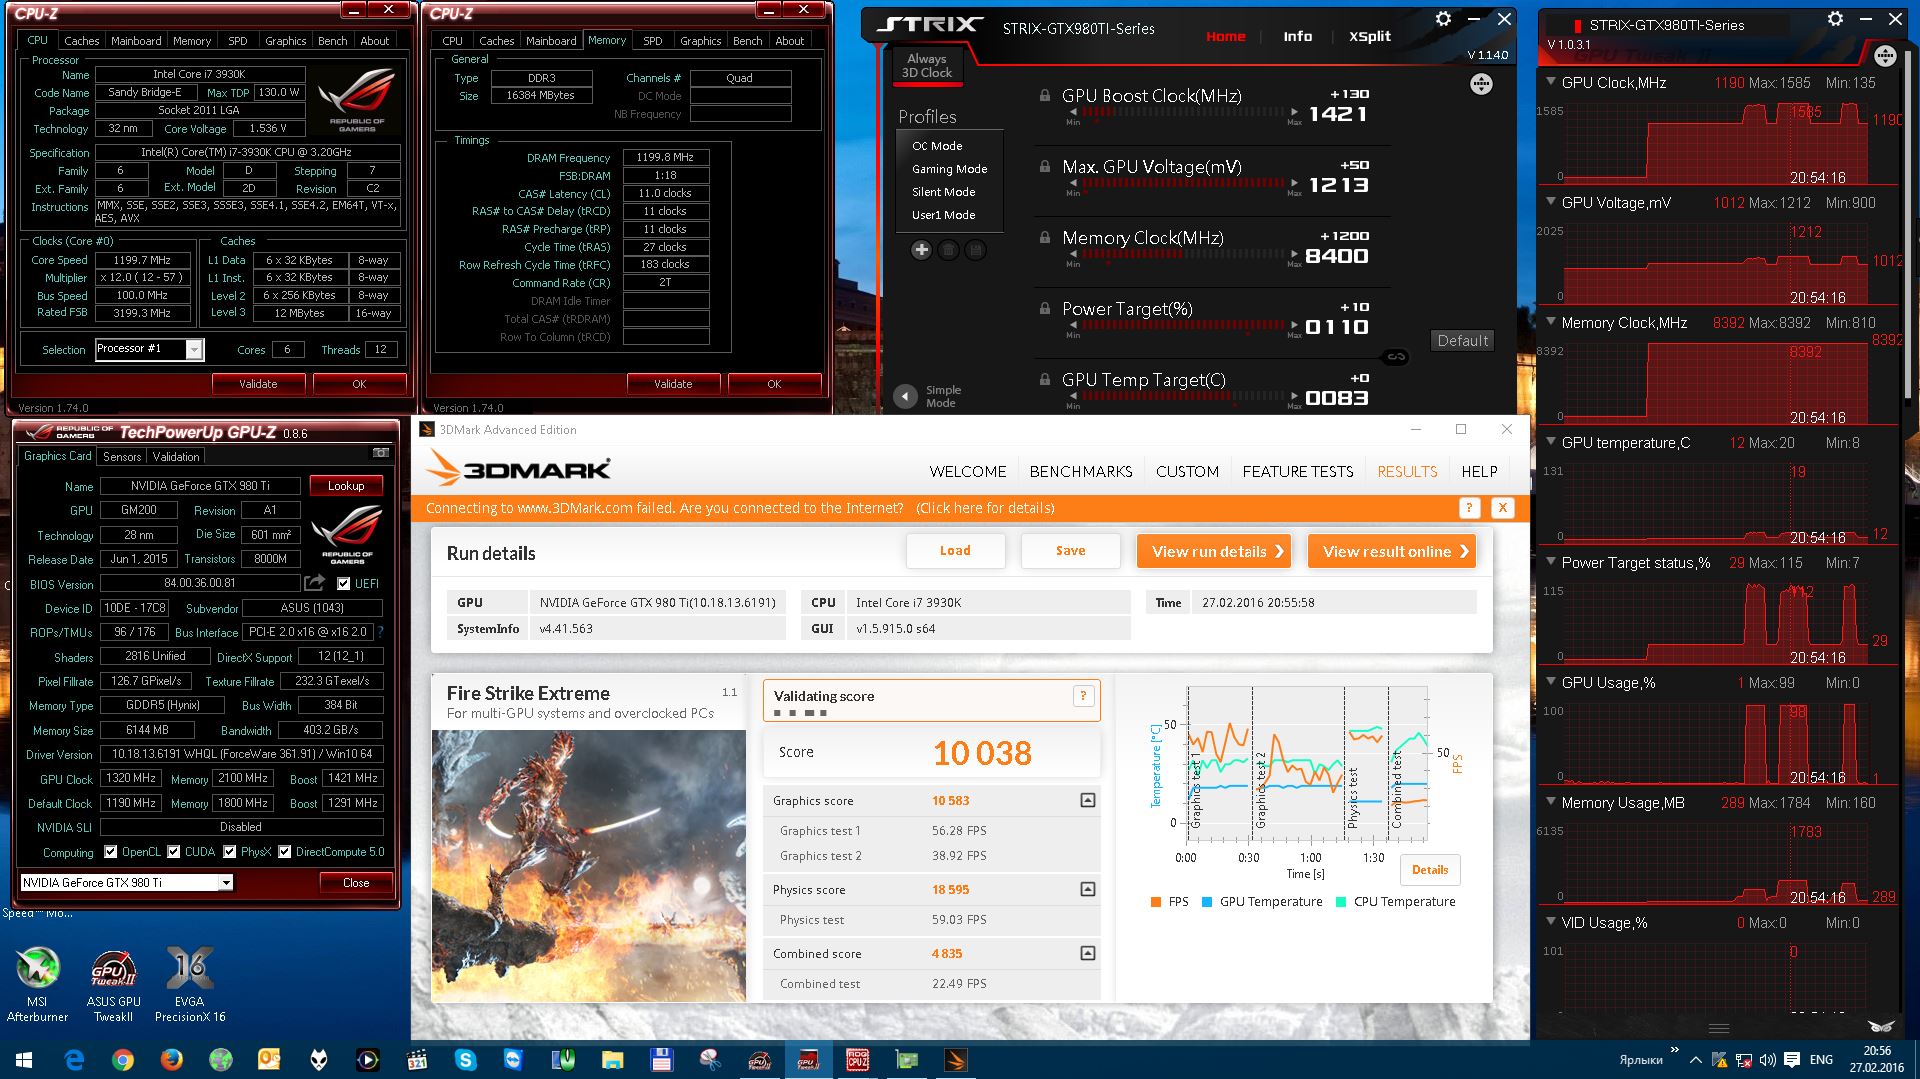The width and height of the screenshot is (1920, 1079).
Task: Open GPU Tweak settings gear icon
Action: pos(1443,19)
